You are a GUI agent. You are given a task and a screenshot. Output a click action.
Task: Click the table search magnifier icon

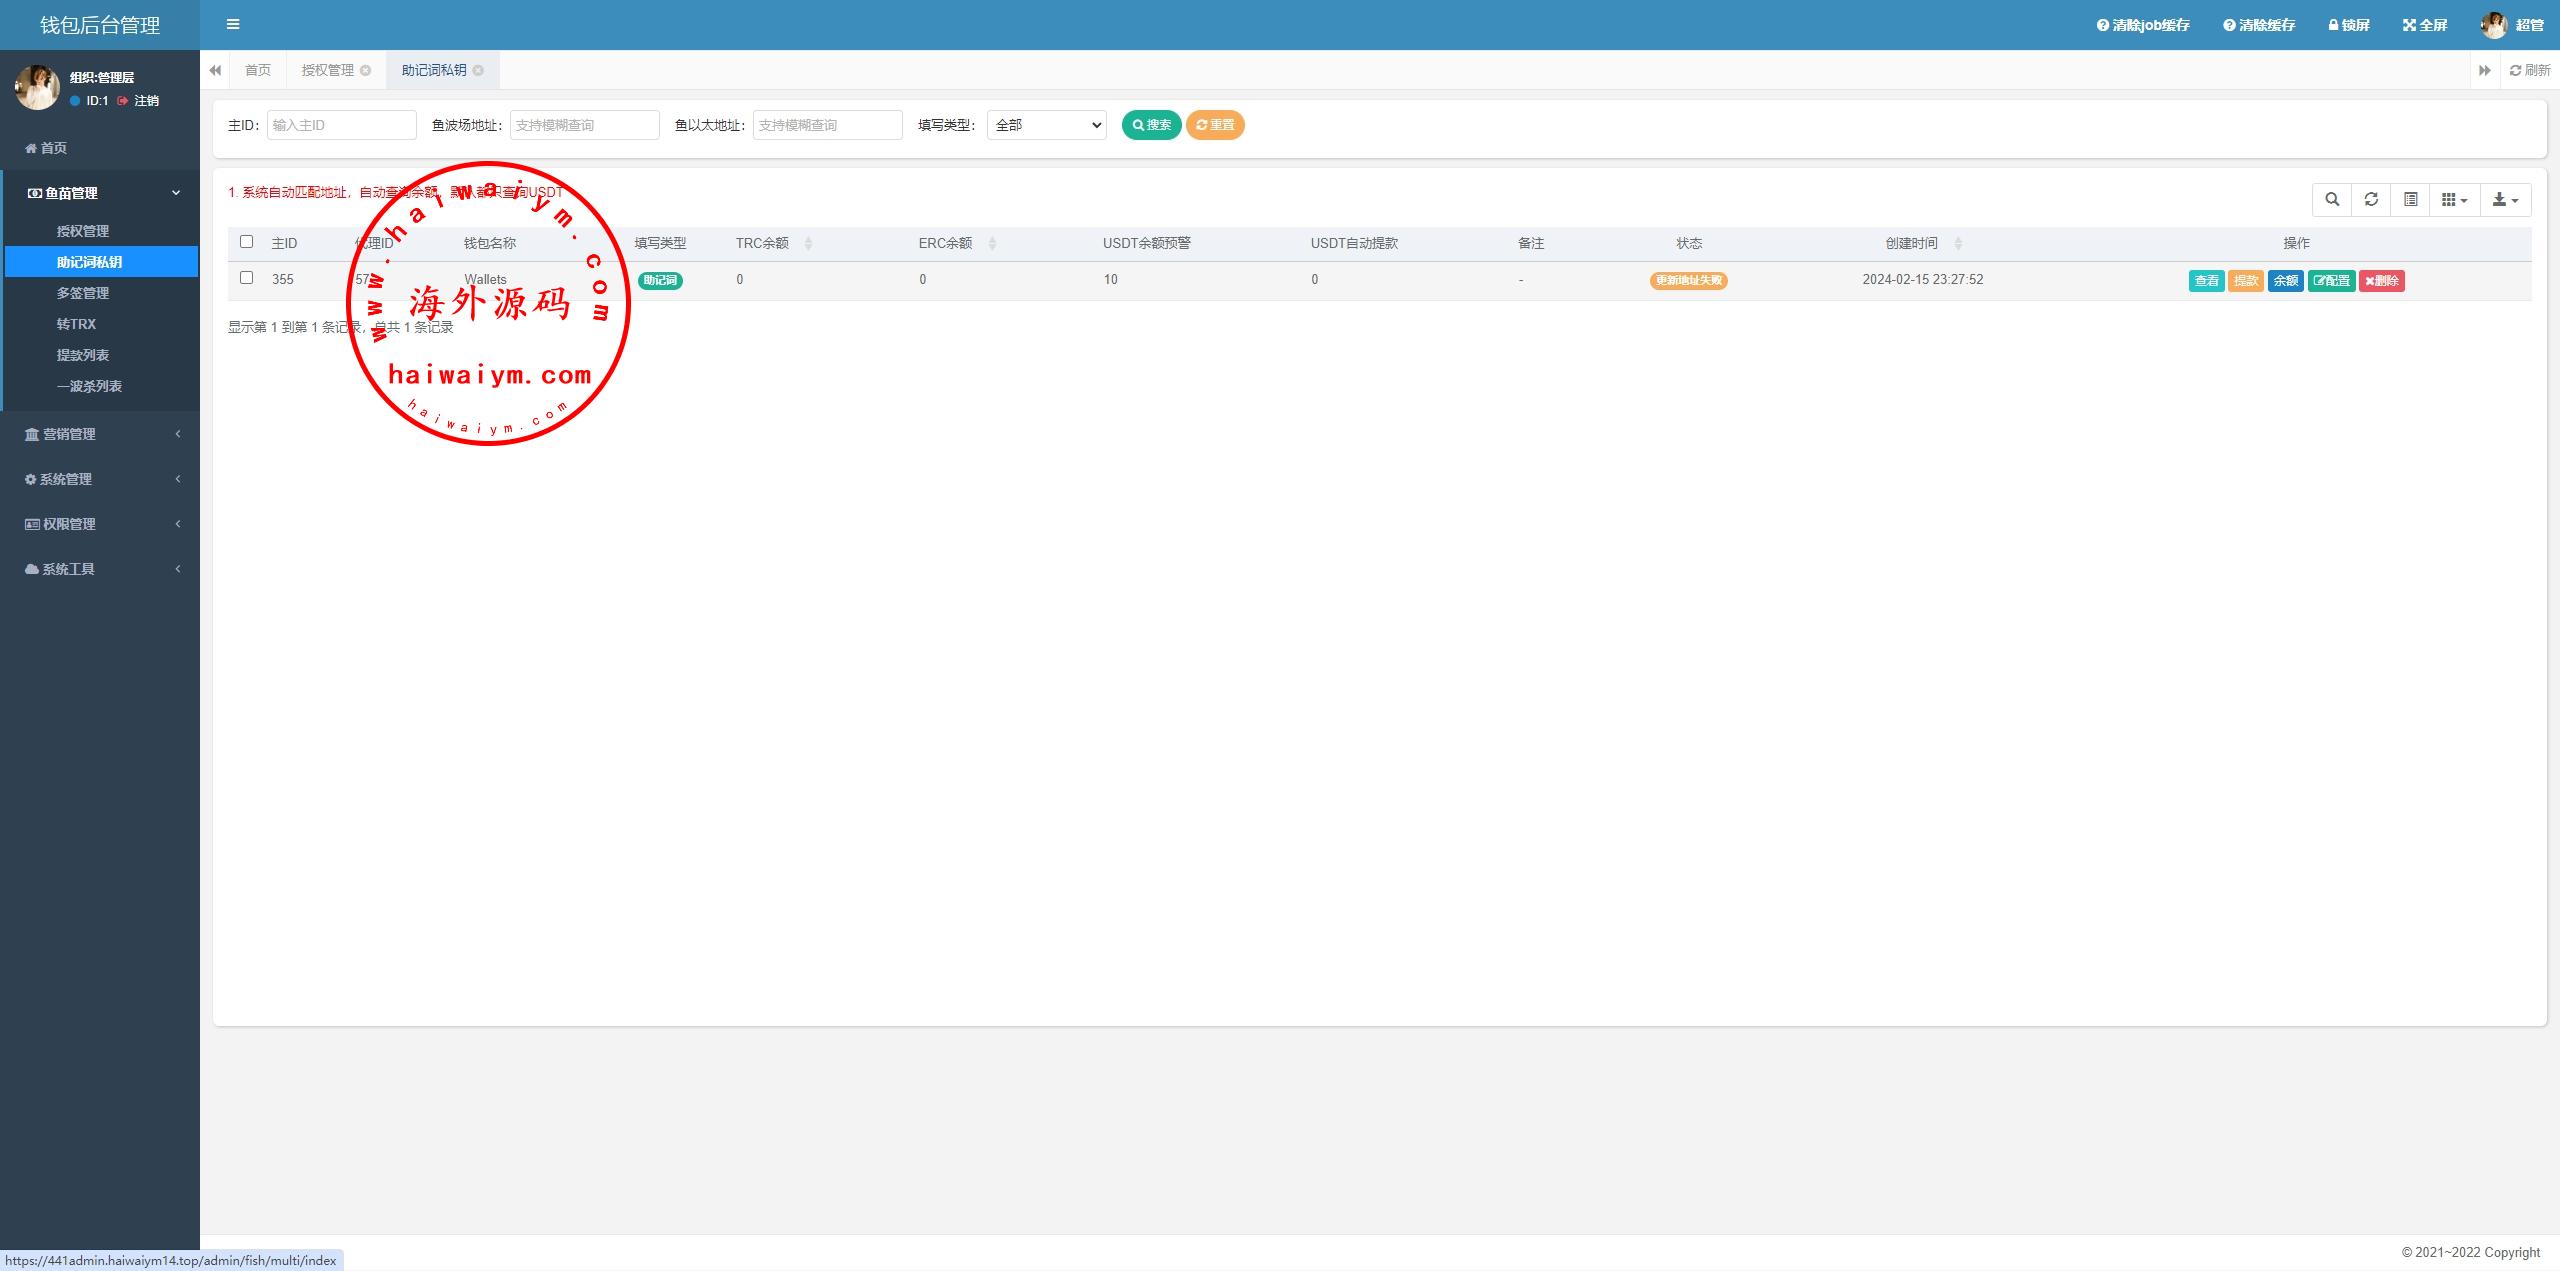[x=2332, y=200]
